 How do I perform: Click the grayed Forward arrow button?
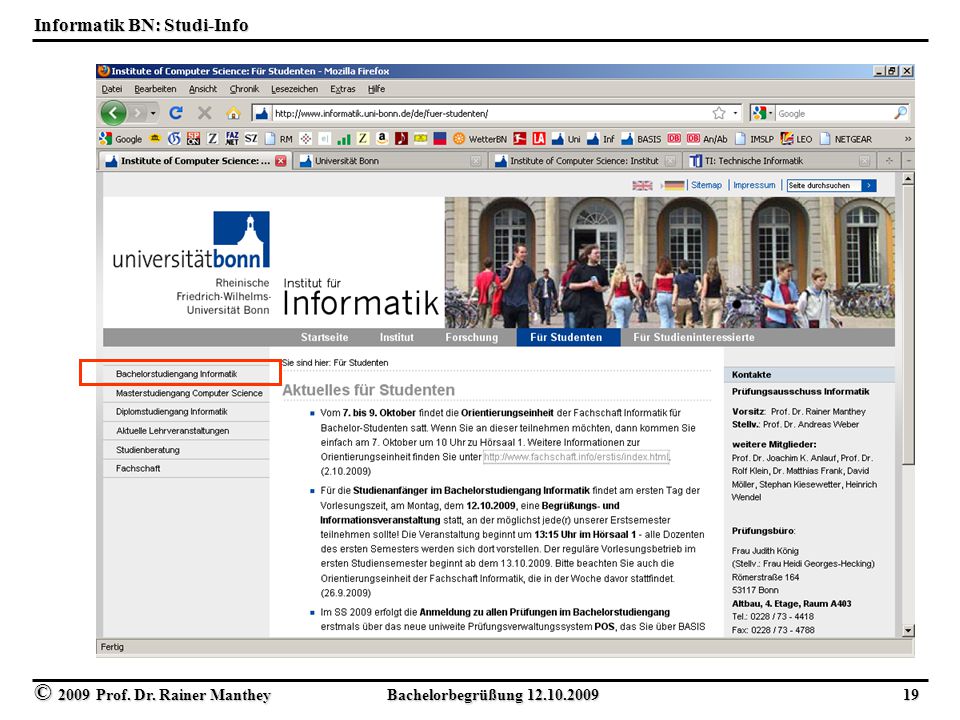tap(138, 113)
